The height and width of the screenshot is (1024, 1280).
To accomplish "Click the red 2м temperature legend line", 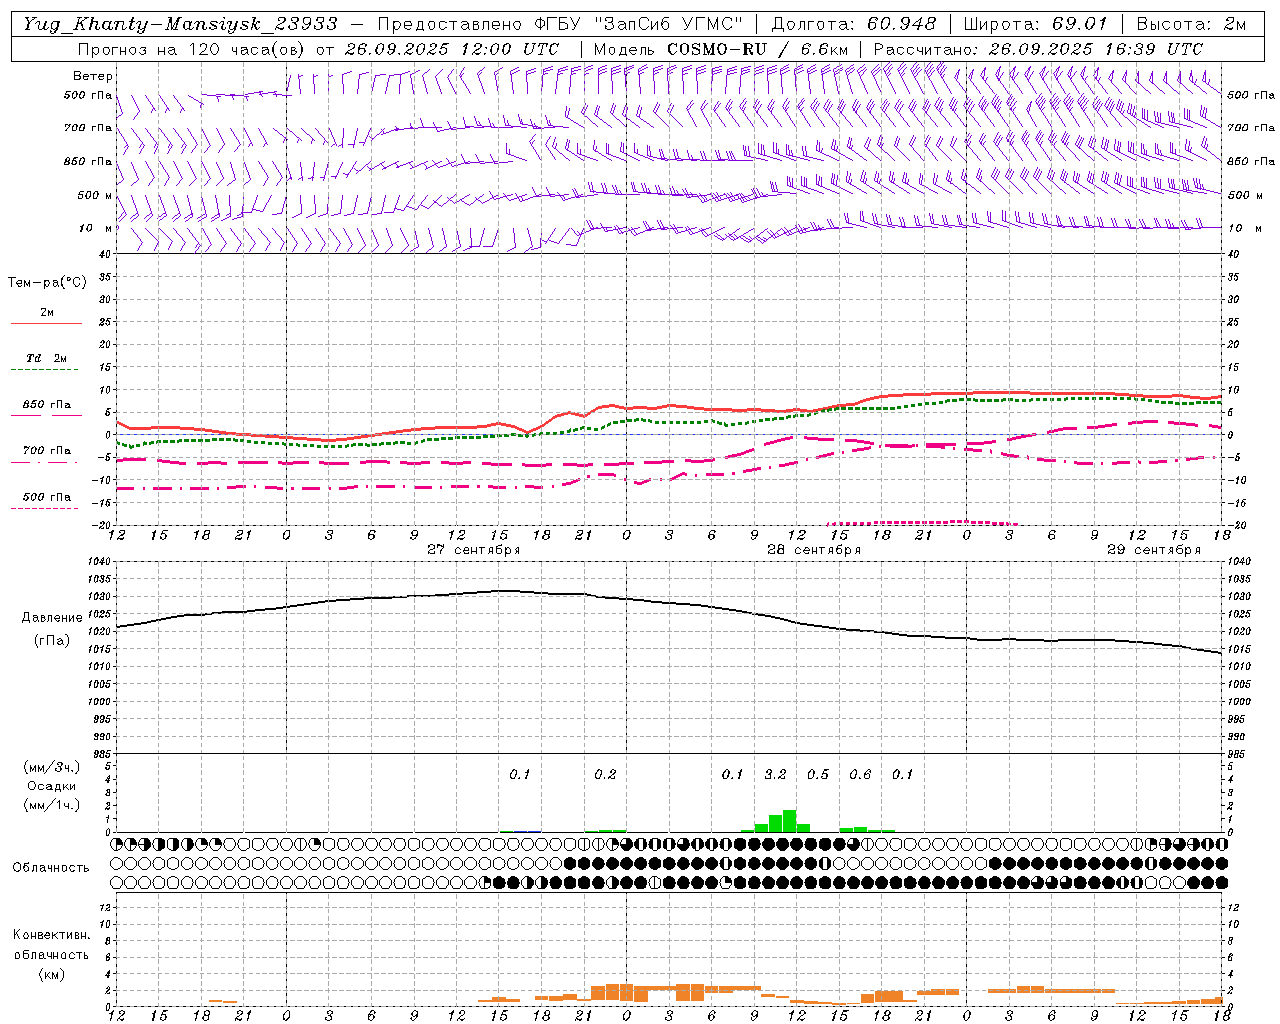I will 46,323.
